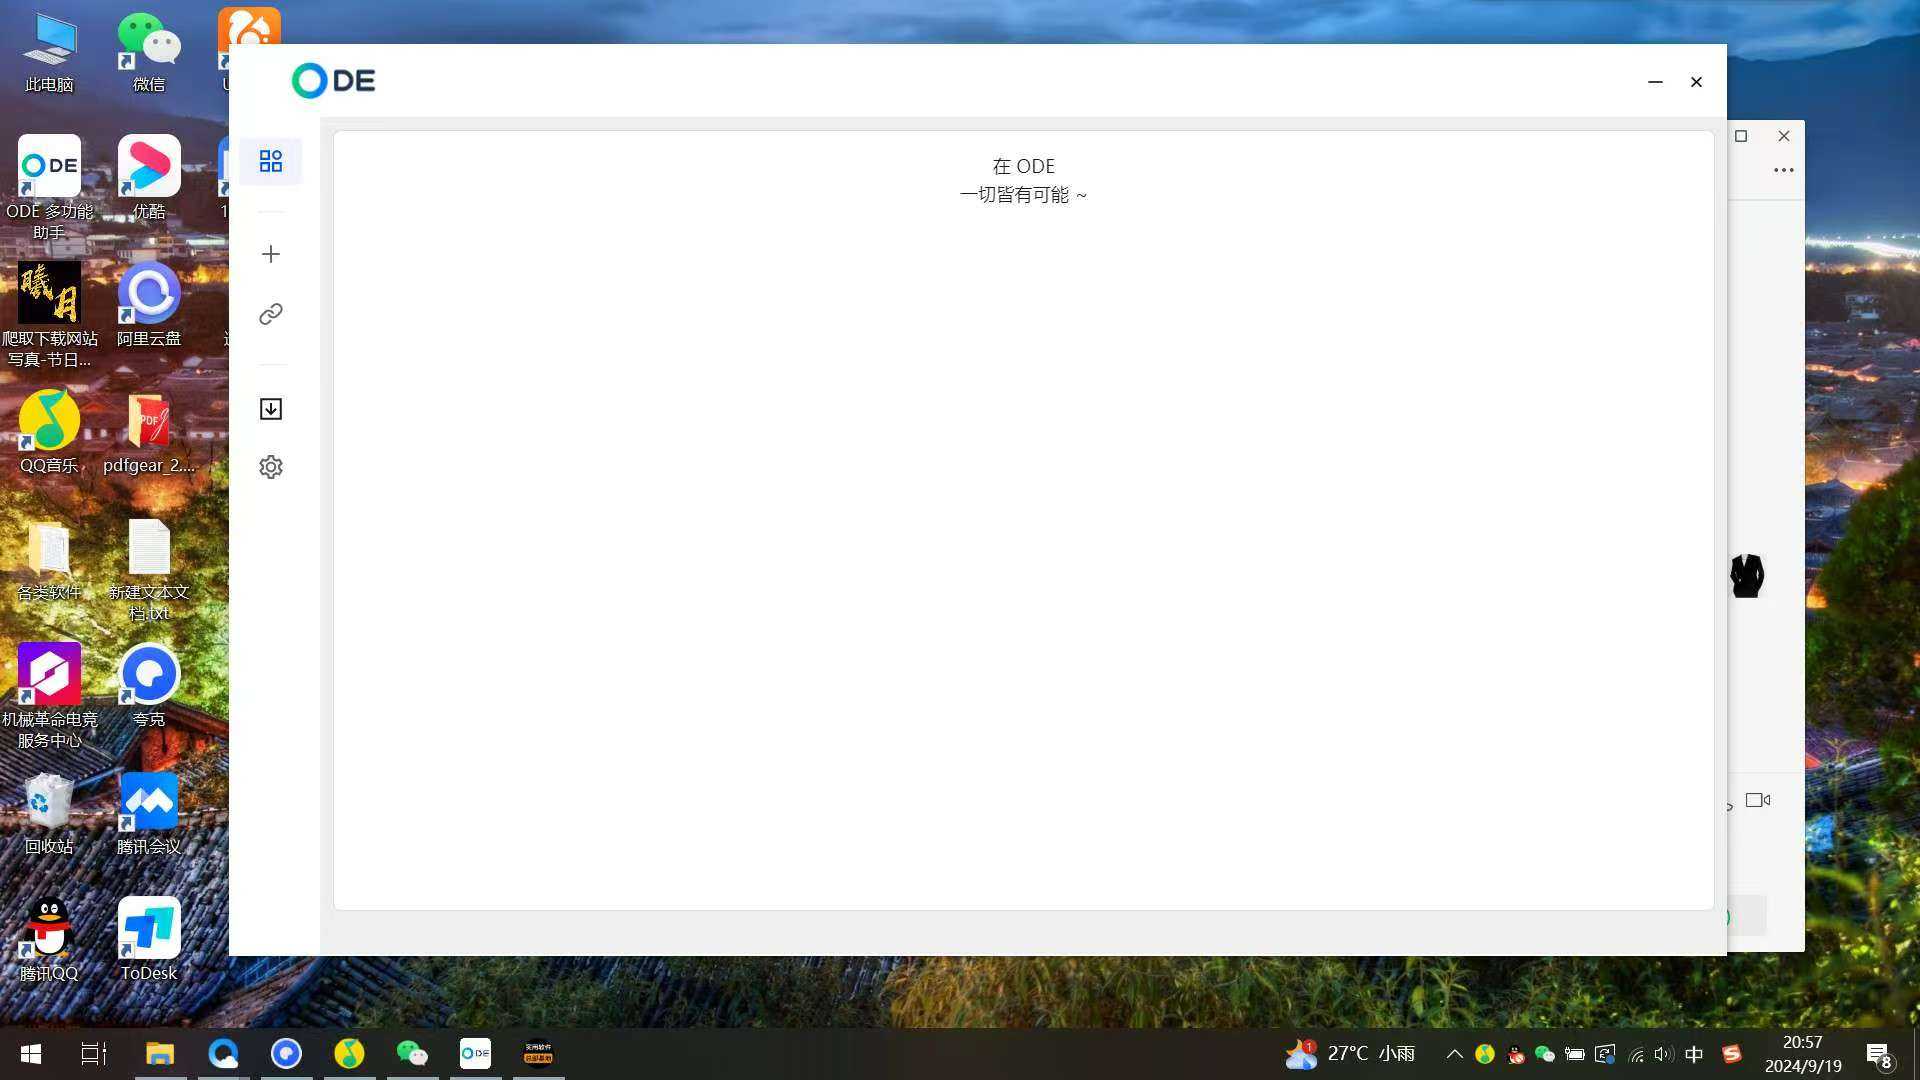The width and height of the screenshot is (1920, 1080).
Task: Click the Windows Start button
Action: [x=31, y=1054]
